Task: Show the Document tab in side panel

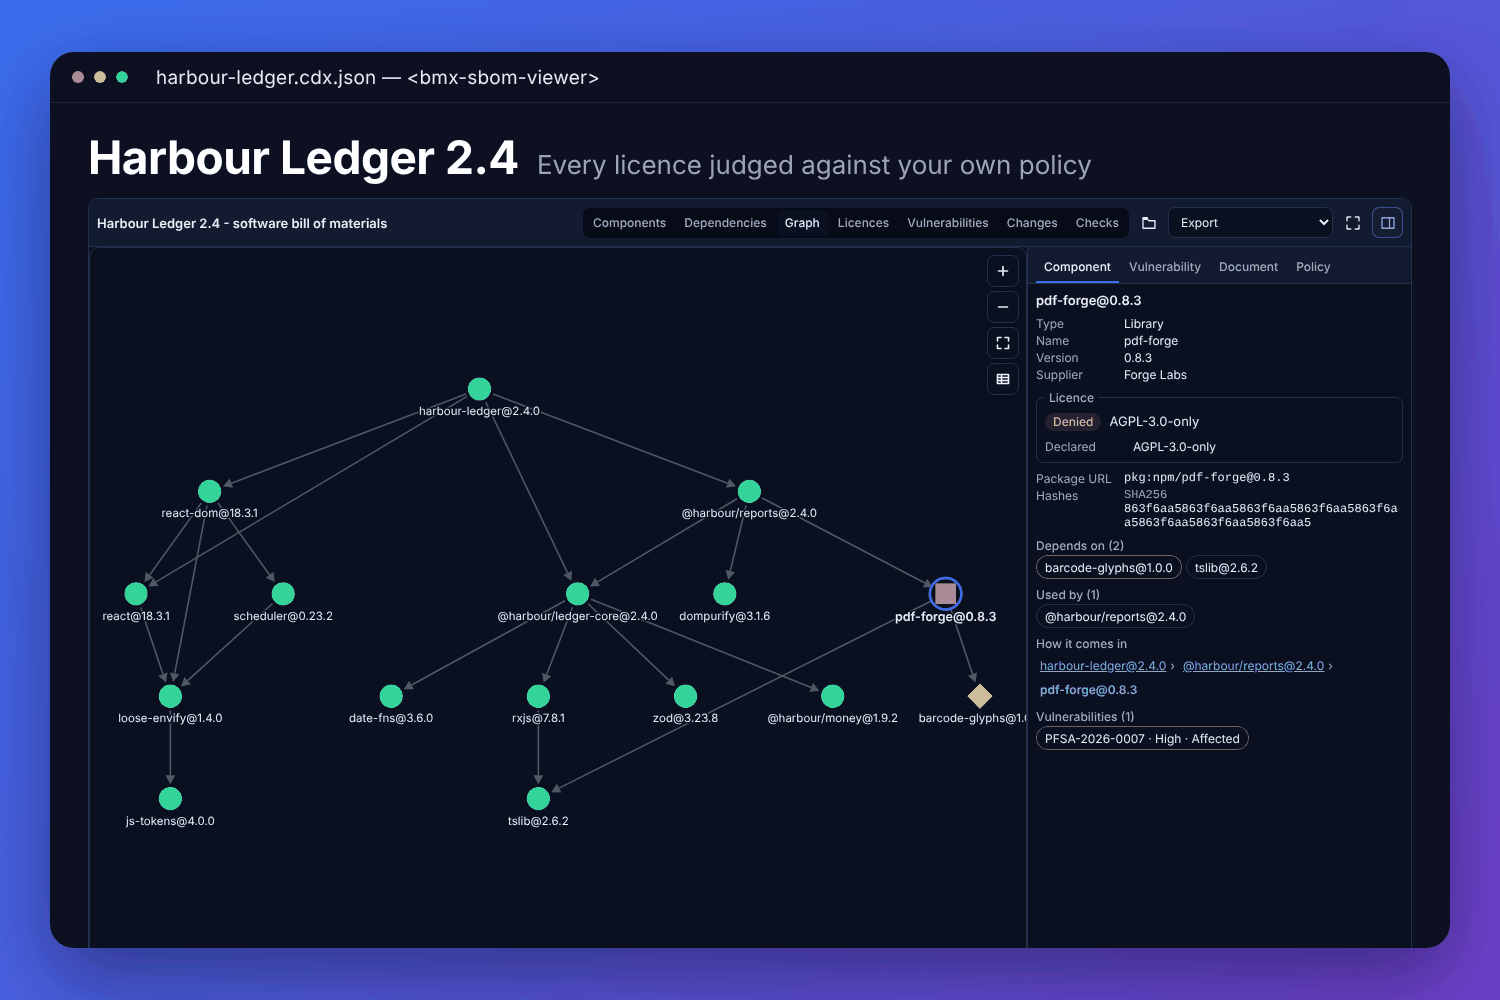Action: point(1248,267)
